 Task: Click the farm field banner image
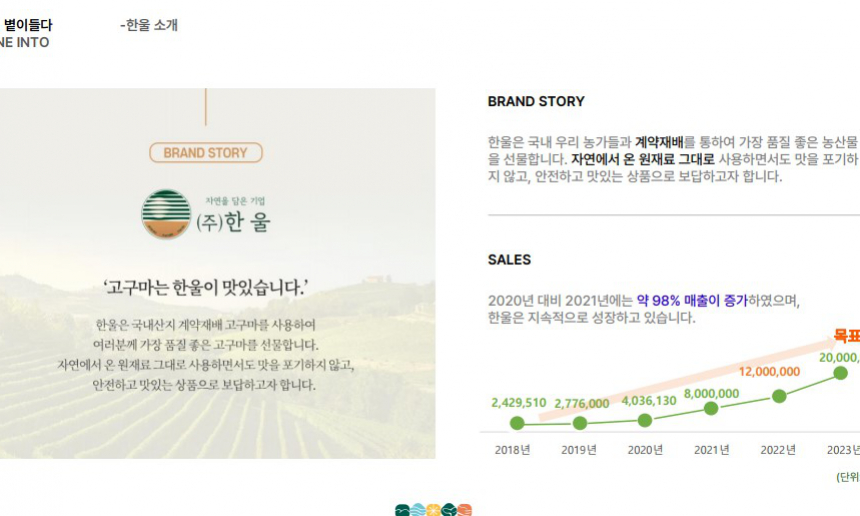click(218, 274)
